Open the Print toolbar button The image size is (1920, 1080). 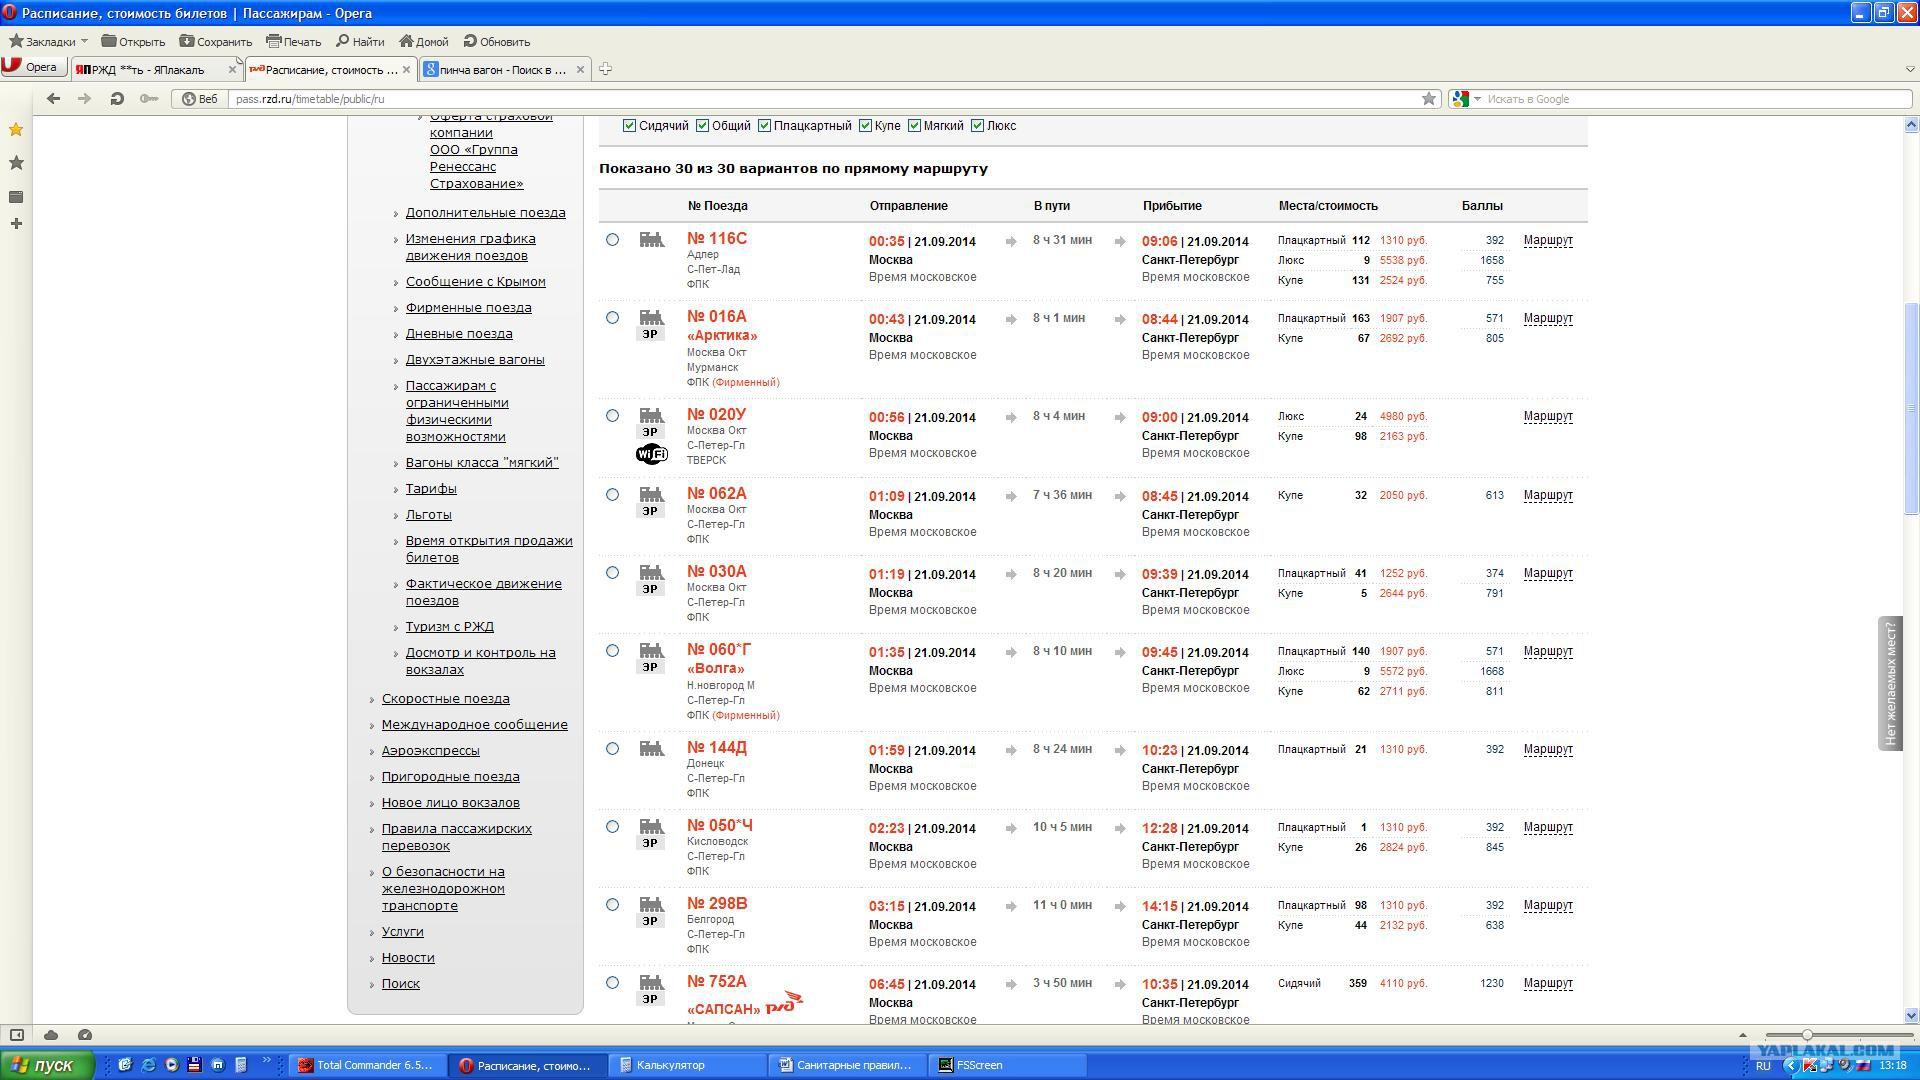[x=293, y=42]
